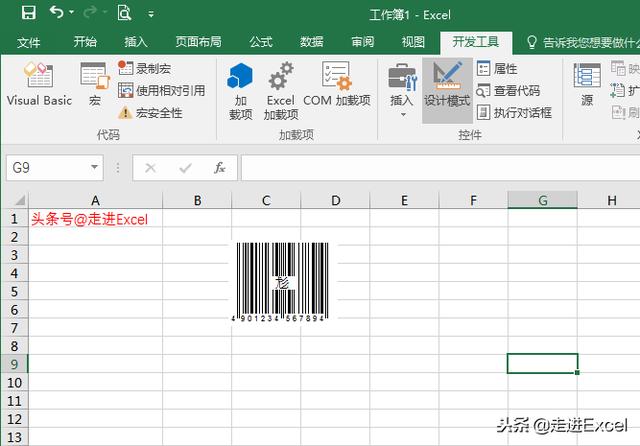Viewport: 640px width, 446px height.
Task: Click the fill handle of cell G9
Action: coord(577,372)
